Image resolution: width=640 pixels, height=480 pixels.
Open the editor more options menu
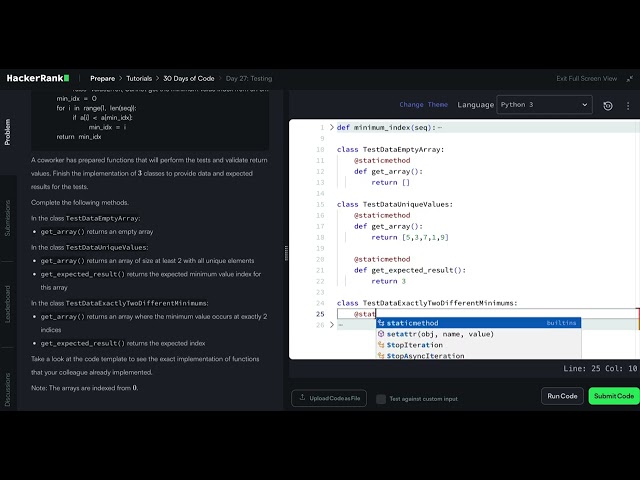click(628, 106)
